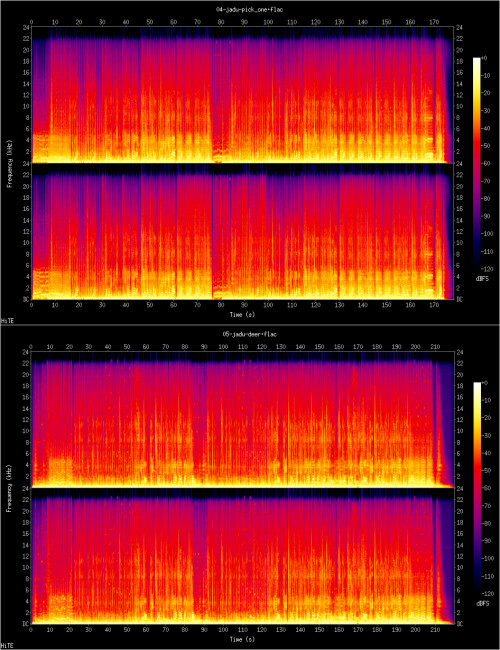Click the upper channel spectrogram of pick_one
This screenshot has width=500, height=650.
pos(241,95)
